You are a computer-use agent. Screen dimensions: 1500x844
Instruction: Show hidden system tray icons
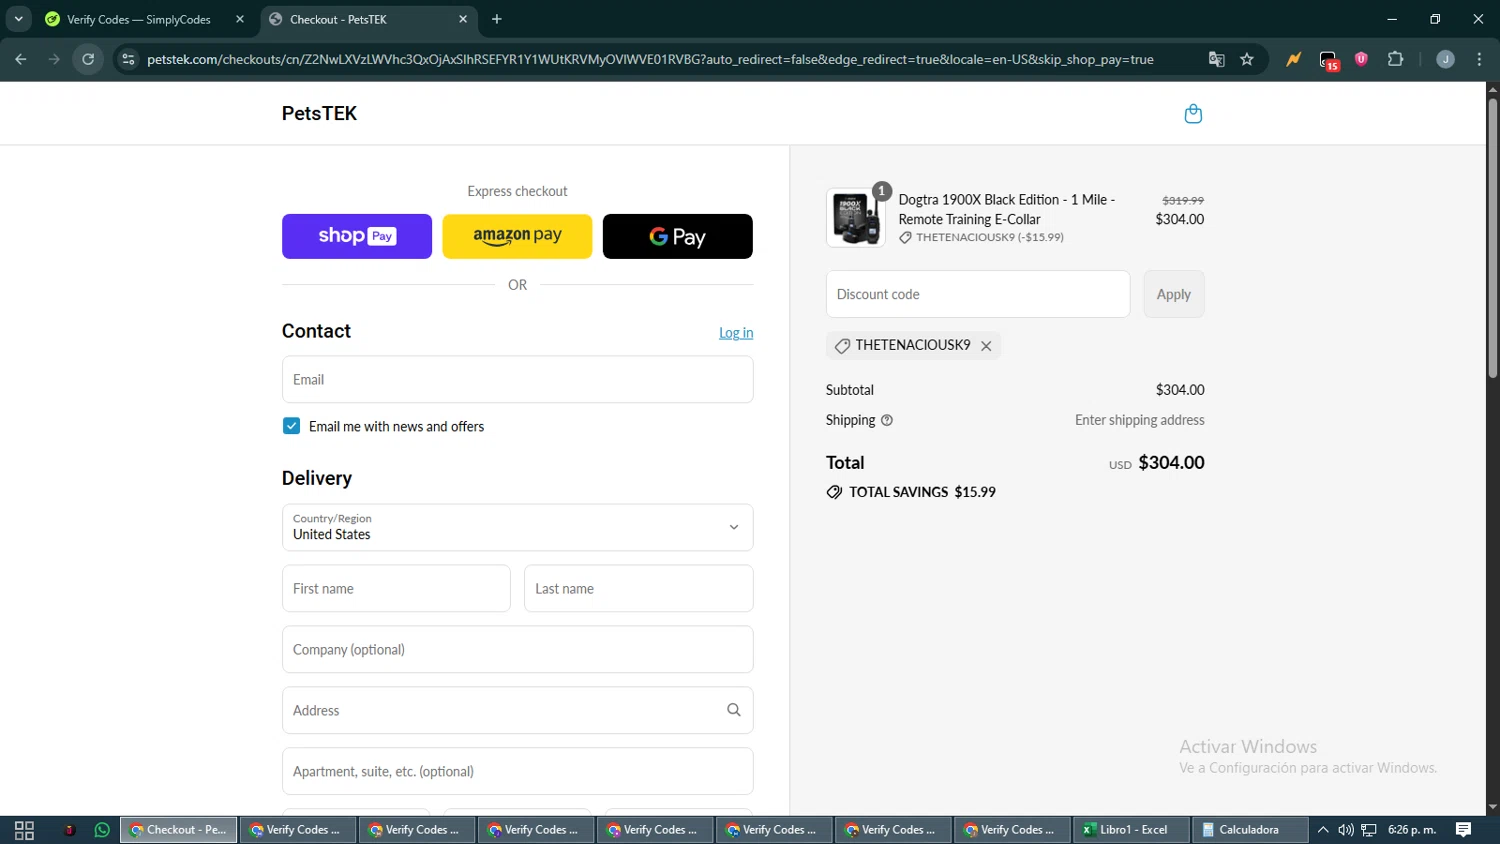click(x=1323, y=830)
